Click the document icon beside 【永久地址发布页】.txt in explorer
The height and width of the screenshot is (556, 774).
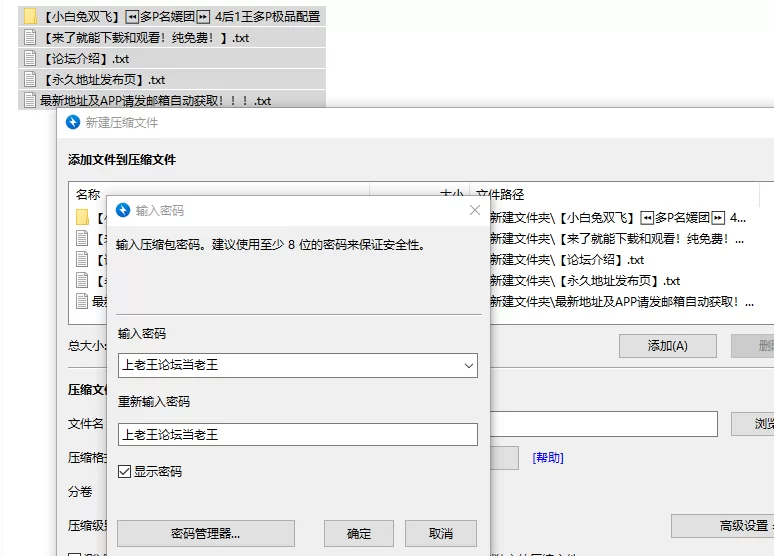pos(30,79)
